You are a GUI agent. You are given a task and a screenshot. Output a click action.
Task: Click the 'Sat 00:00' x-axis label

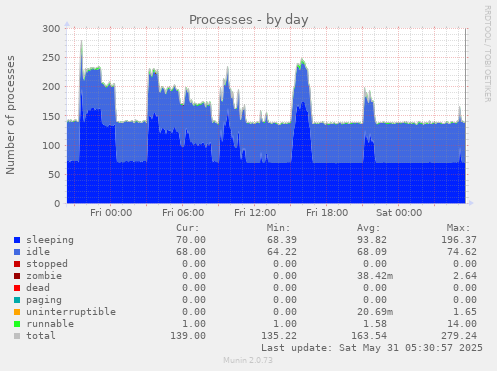point(399,213)
